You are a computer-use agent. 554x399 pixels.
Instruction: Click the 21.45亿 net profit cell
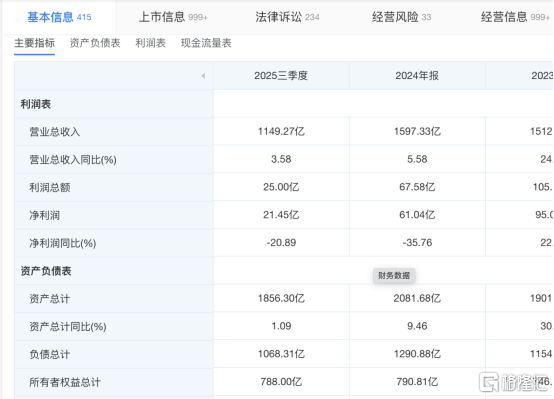281,215
